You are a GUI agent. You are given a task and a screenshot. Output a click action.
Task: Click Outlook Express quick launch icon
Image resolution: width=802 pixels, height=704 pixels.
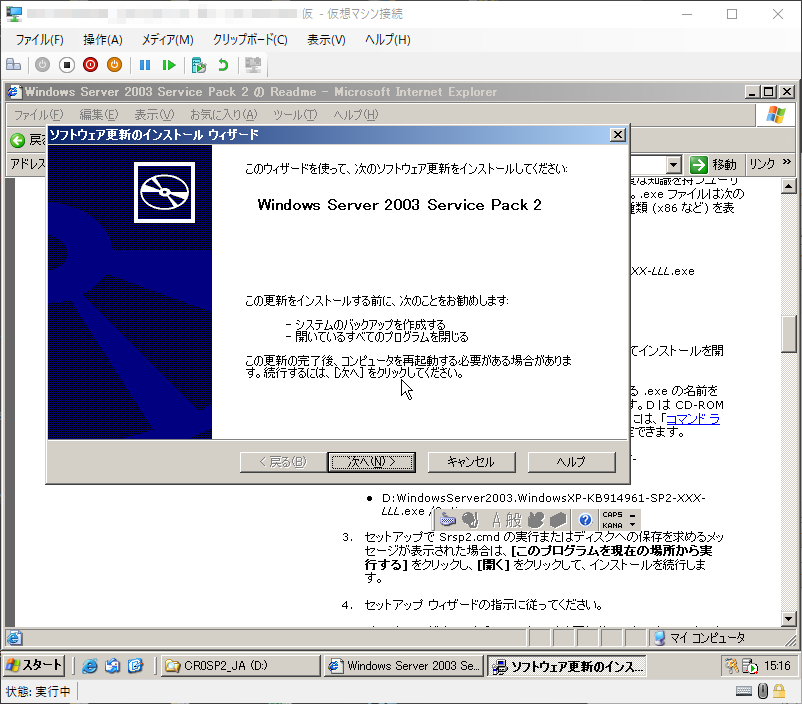point(112,666)
